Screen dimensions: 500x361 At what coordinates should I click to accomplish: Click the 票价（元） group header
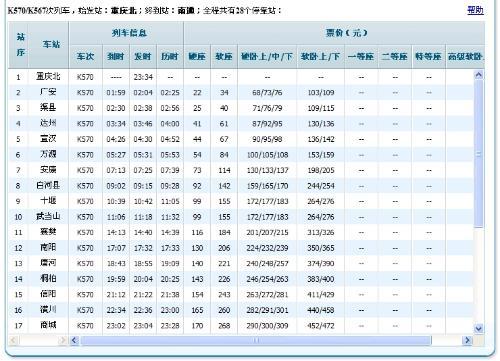pyautogui.click(x=347, y=33)
